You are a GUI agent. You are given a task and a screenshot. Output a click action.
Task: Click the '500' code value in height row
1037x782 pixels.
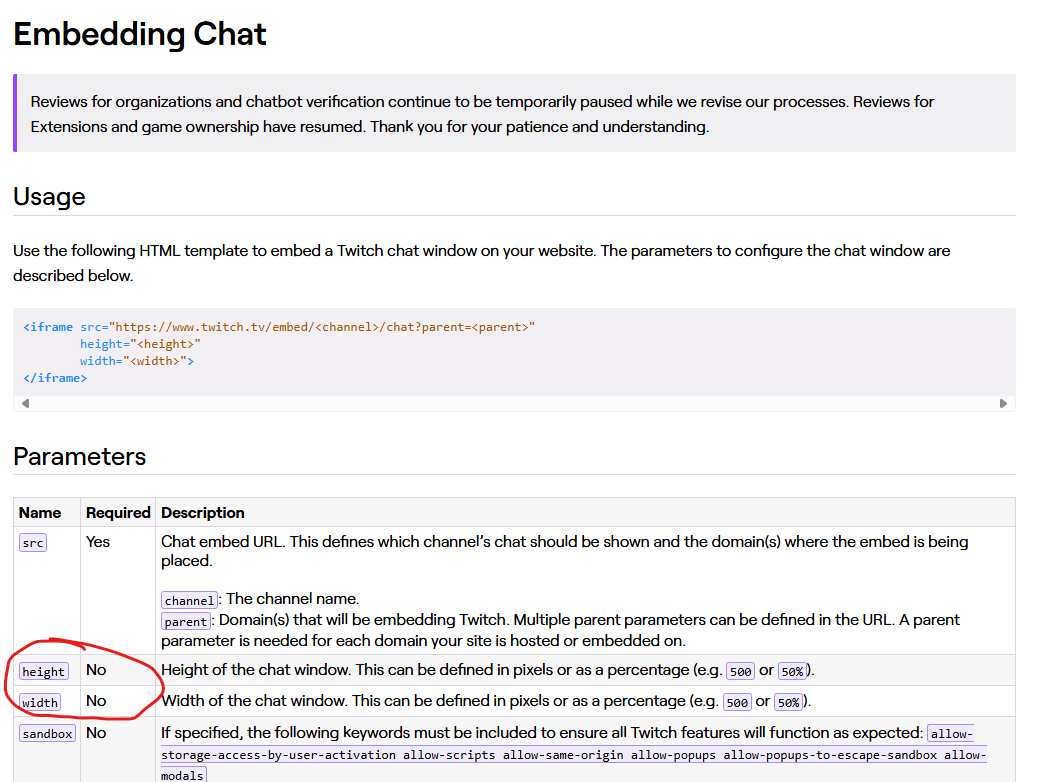click(741, 672)
